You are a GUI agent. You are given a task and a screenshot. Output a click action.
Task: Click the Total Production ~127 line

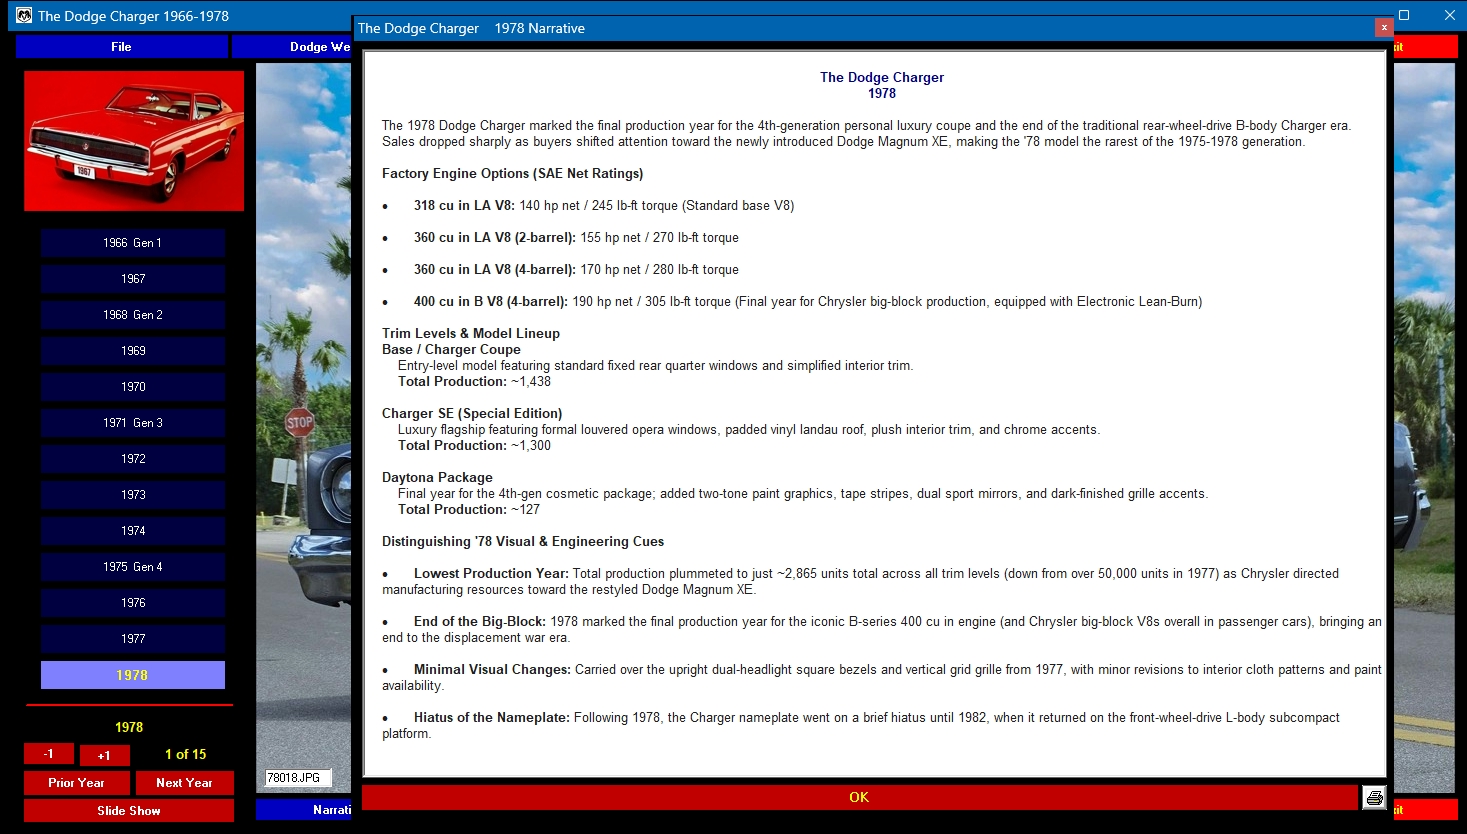coord(469,509)
